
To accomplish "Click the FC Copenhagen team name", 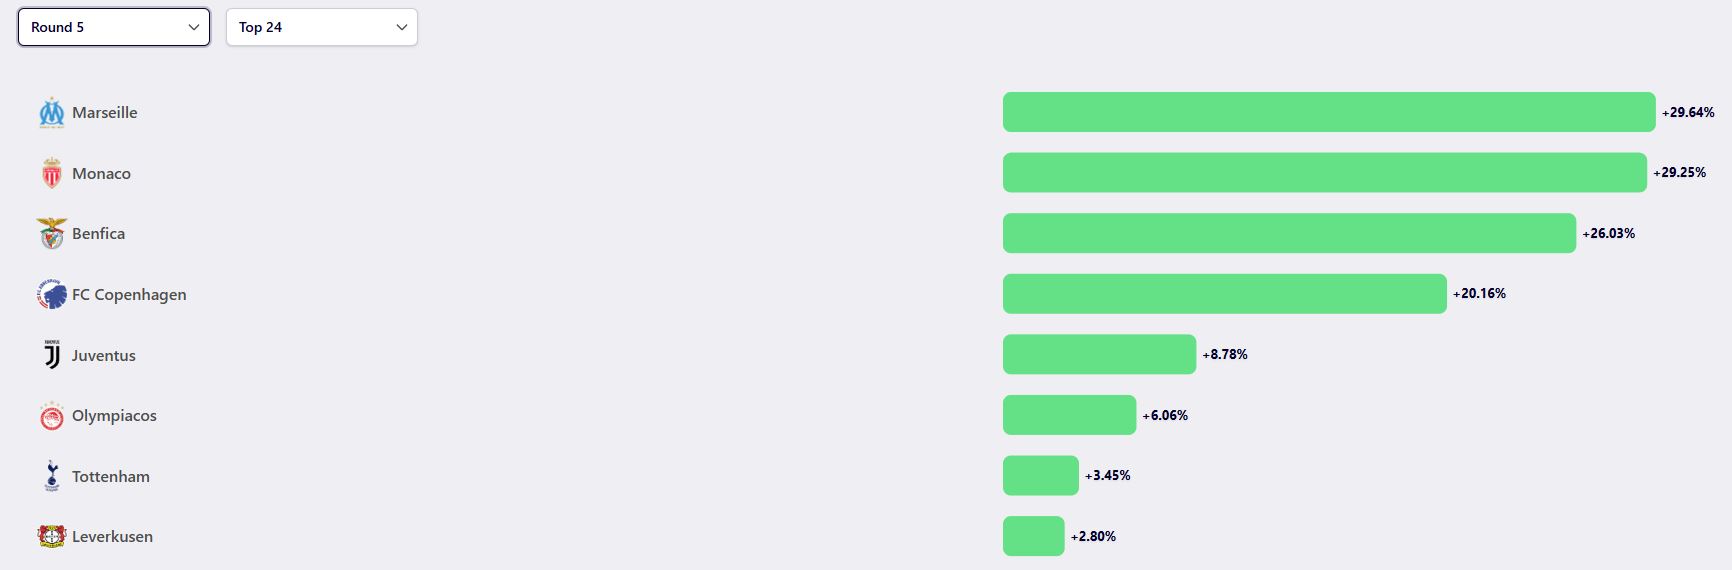I will 129,295.
